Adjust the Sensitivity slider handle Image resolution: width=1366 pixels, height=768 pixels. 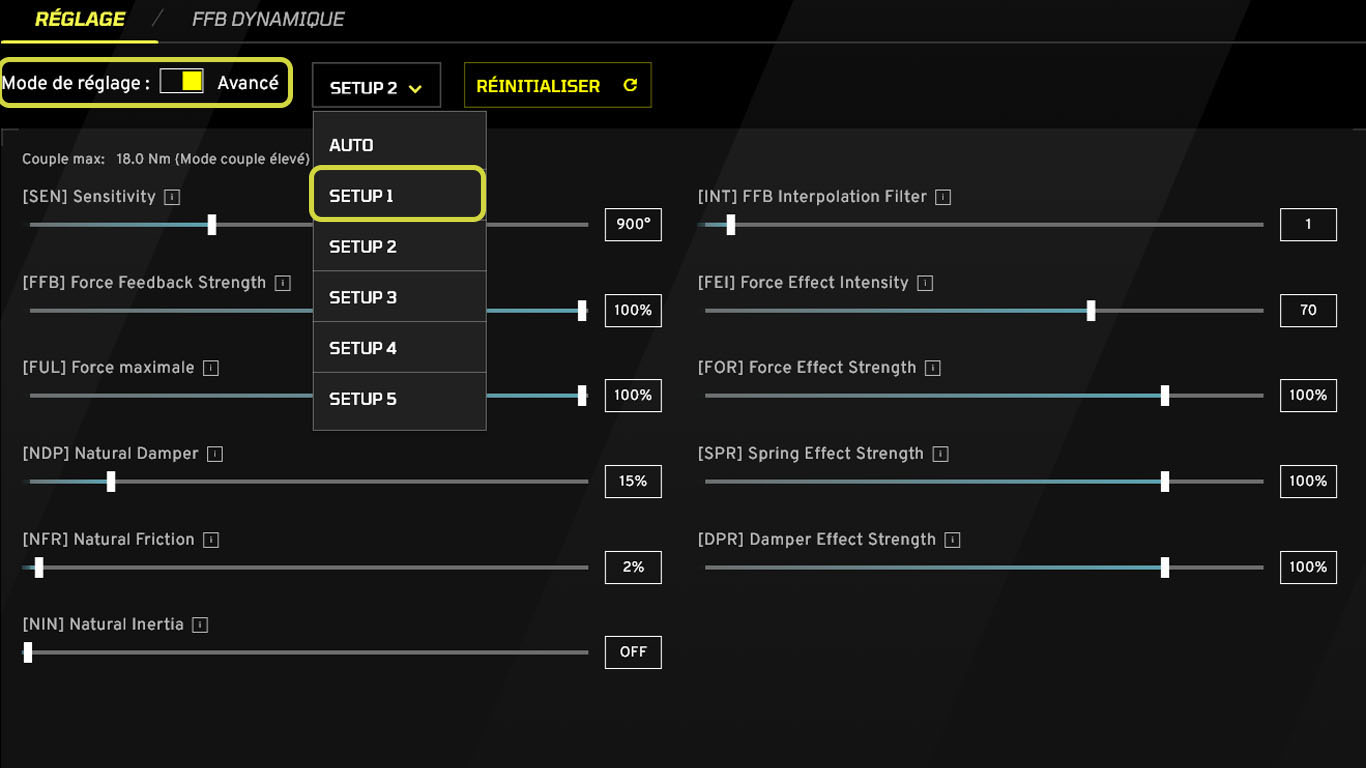[x=212, y=224]
